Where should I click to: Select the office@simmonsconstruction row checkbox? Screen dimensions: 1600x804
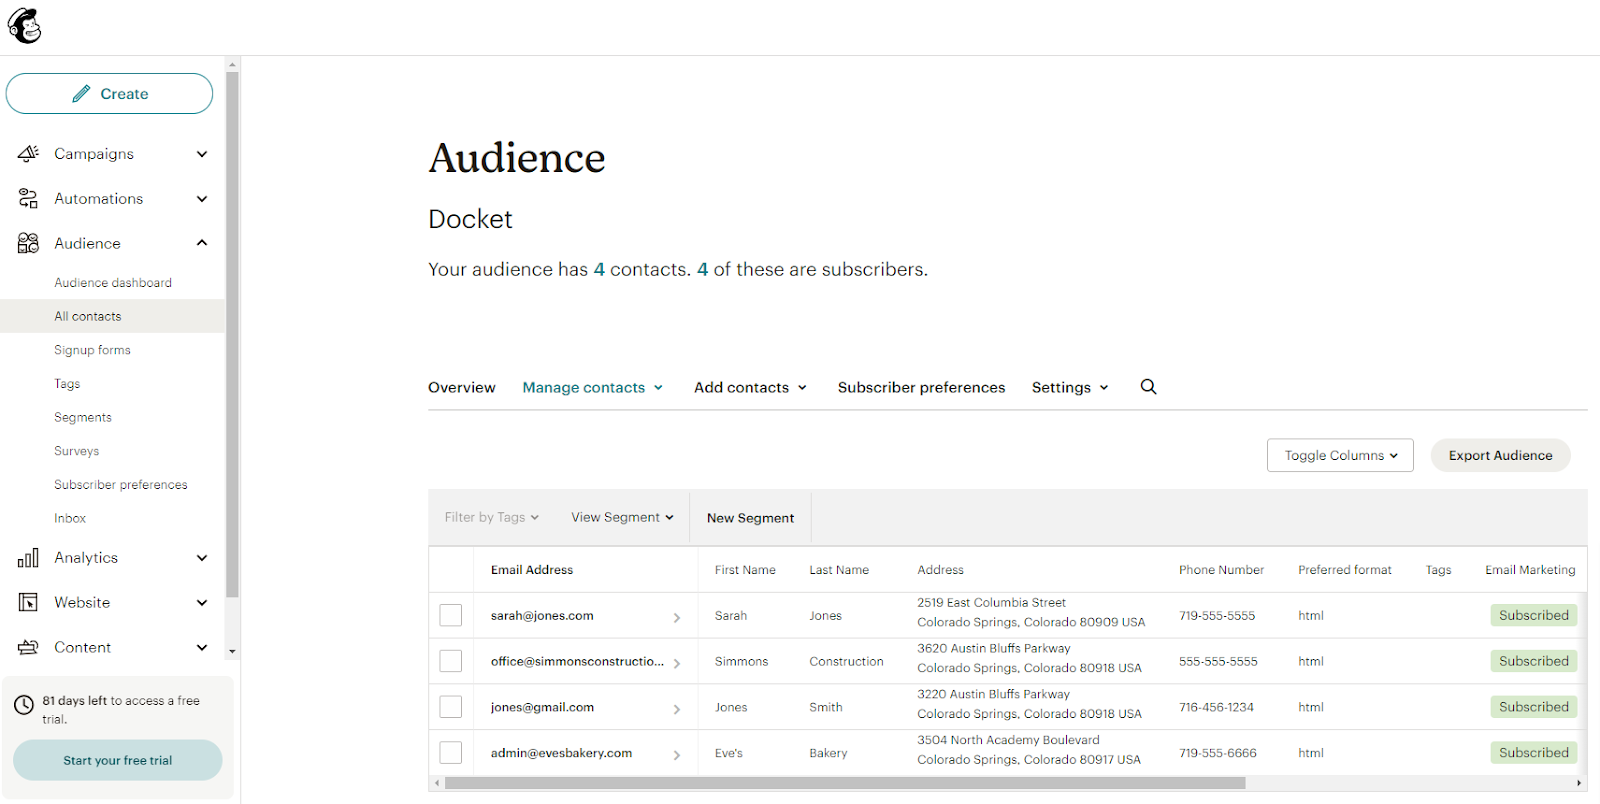point(451,661)
